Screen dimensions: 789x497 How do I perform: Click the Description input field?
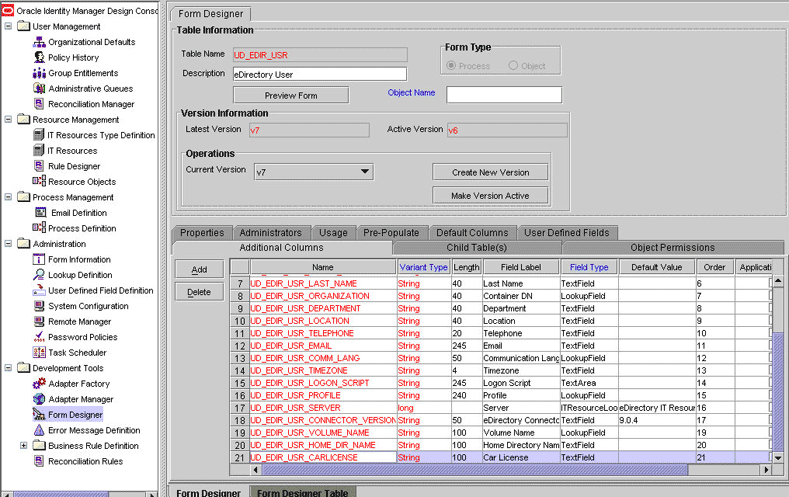[320, 74]
